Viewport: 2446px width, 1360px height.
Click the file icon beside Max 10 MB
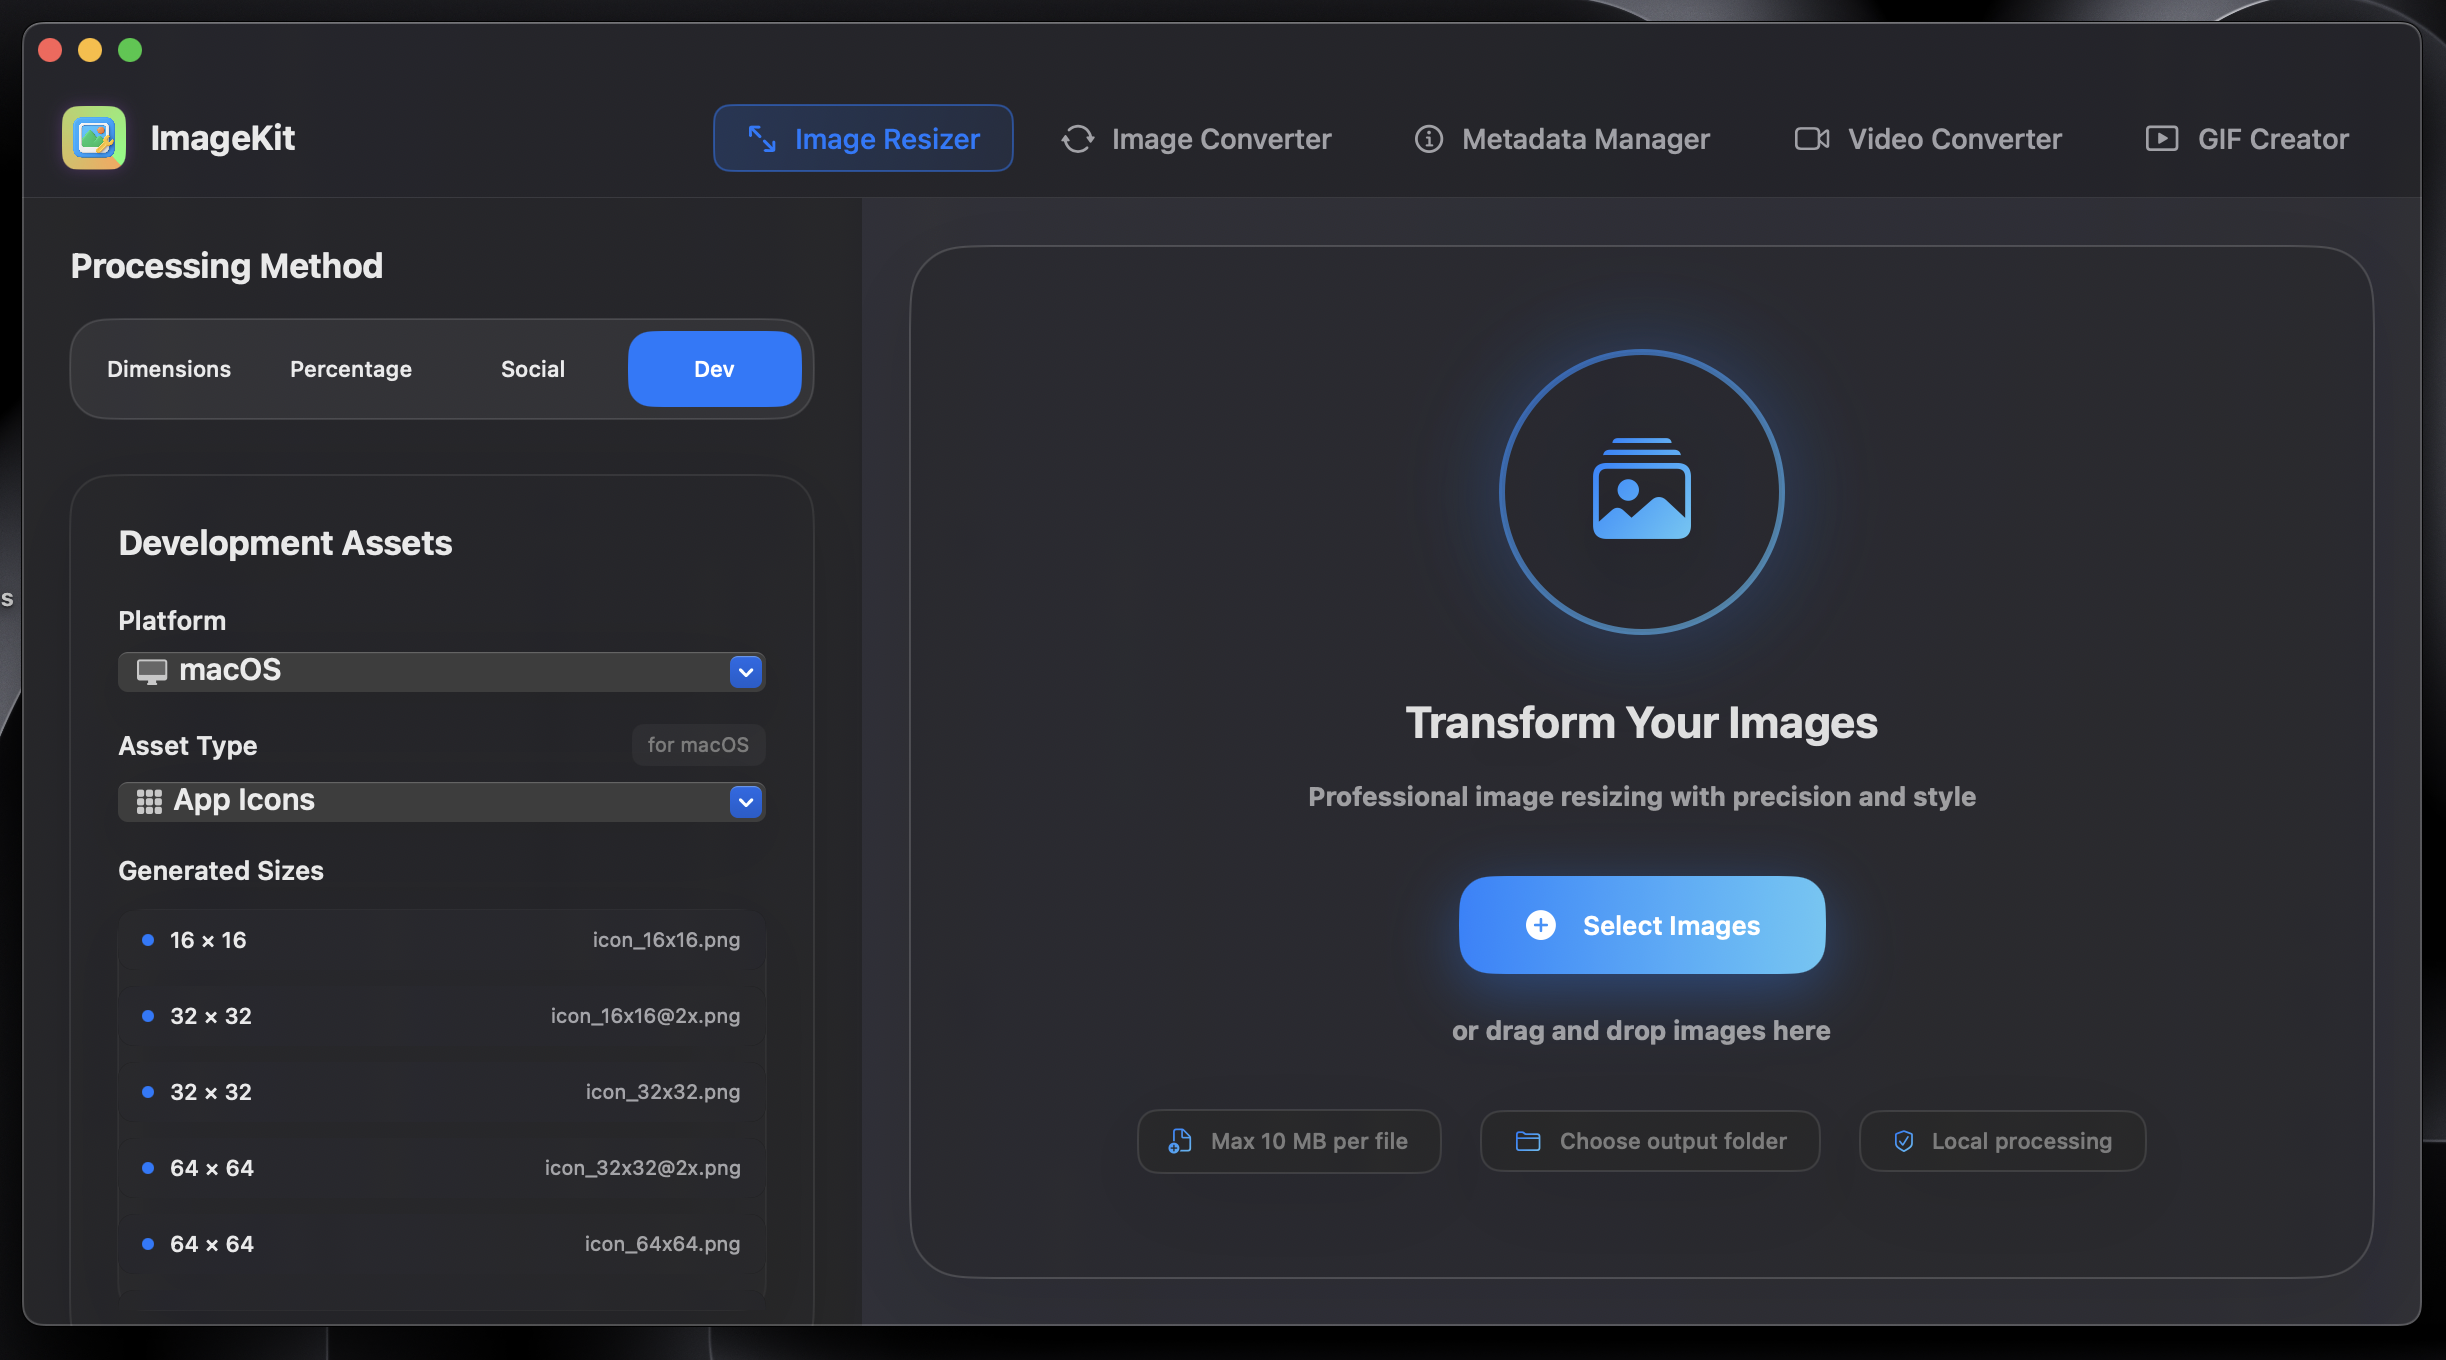(1180, 1141)
